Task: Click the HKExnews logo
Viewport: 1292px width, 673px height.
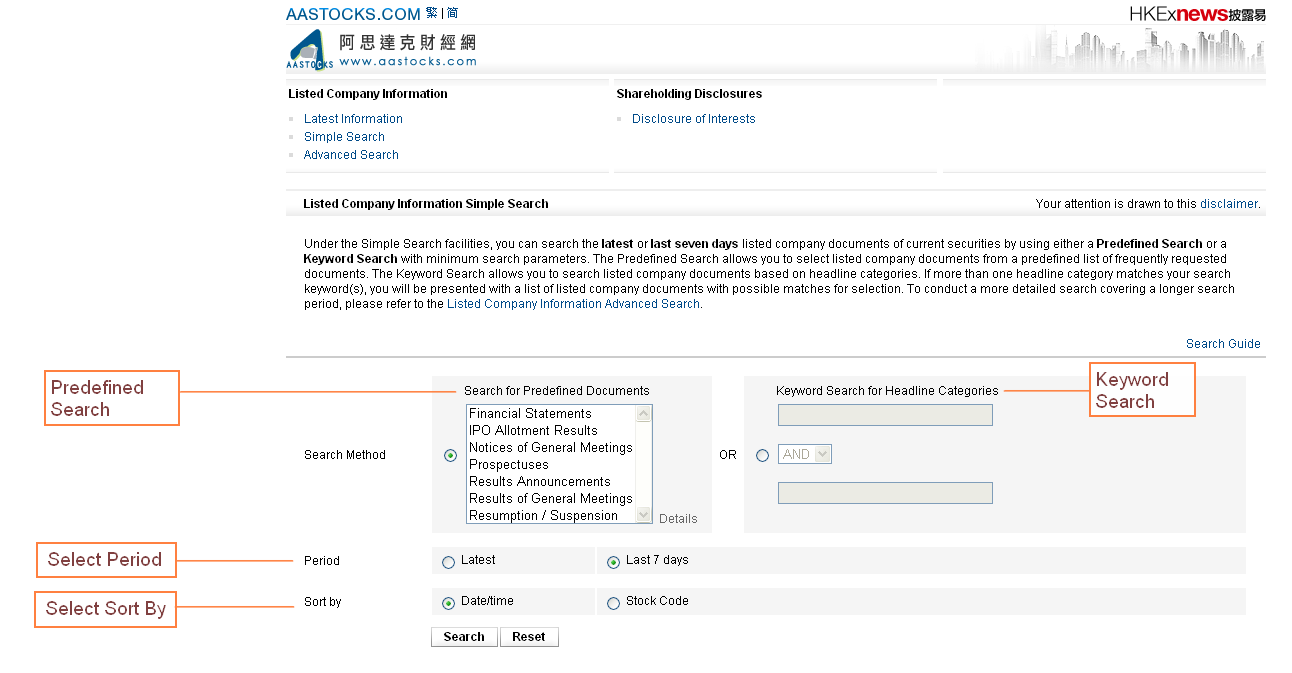Action: pyautogui.click(x=1197, y=14)
